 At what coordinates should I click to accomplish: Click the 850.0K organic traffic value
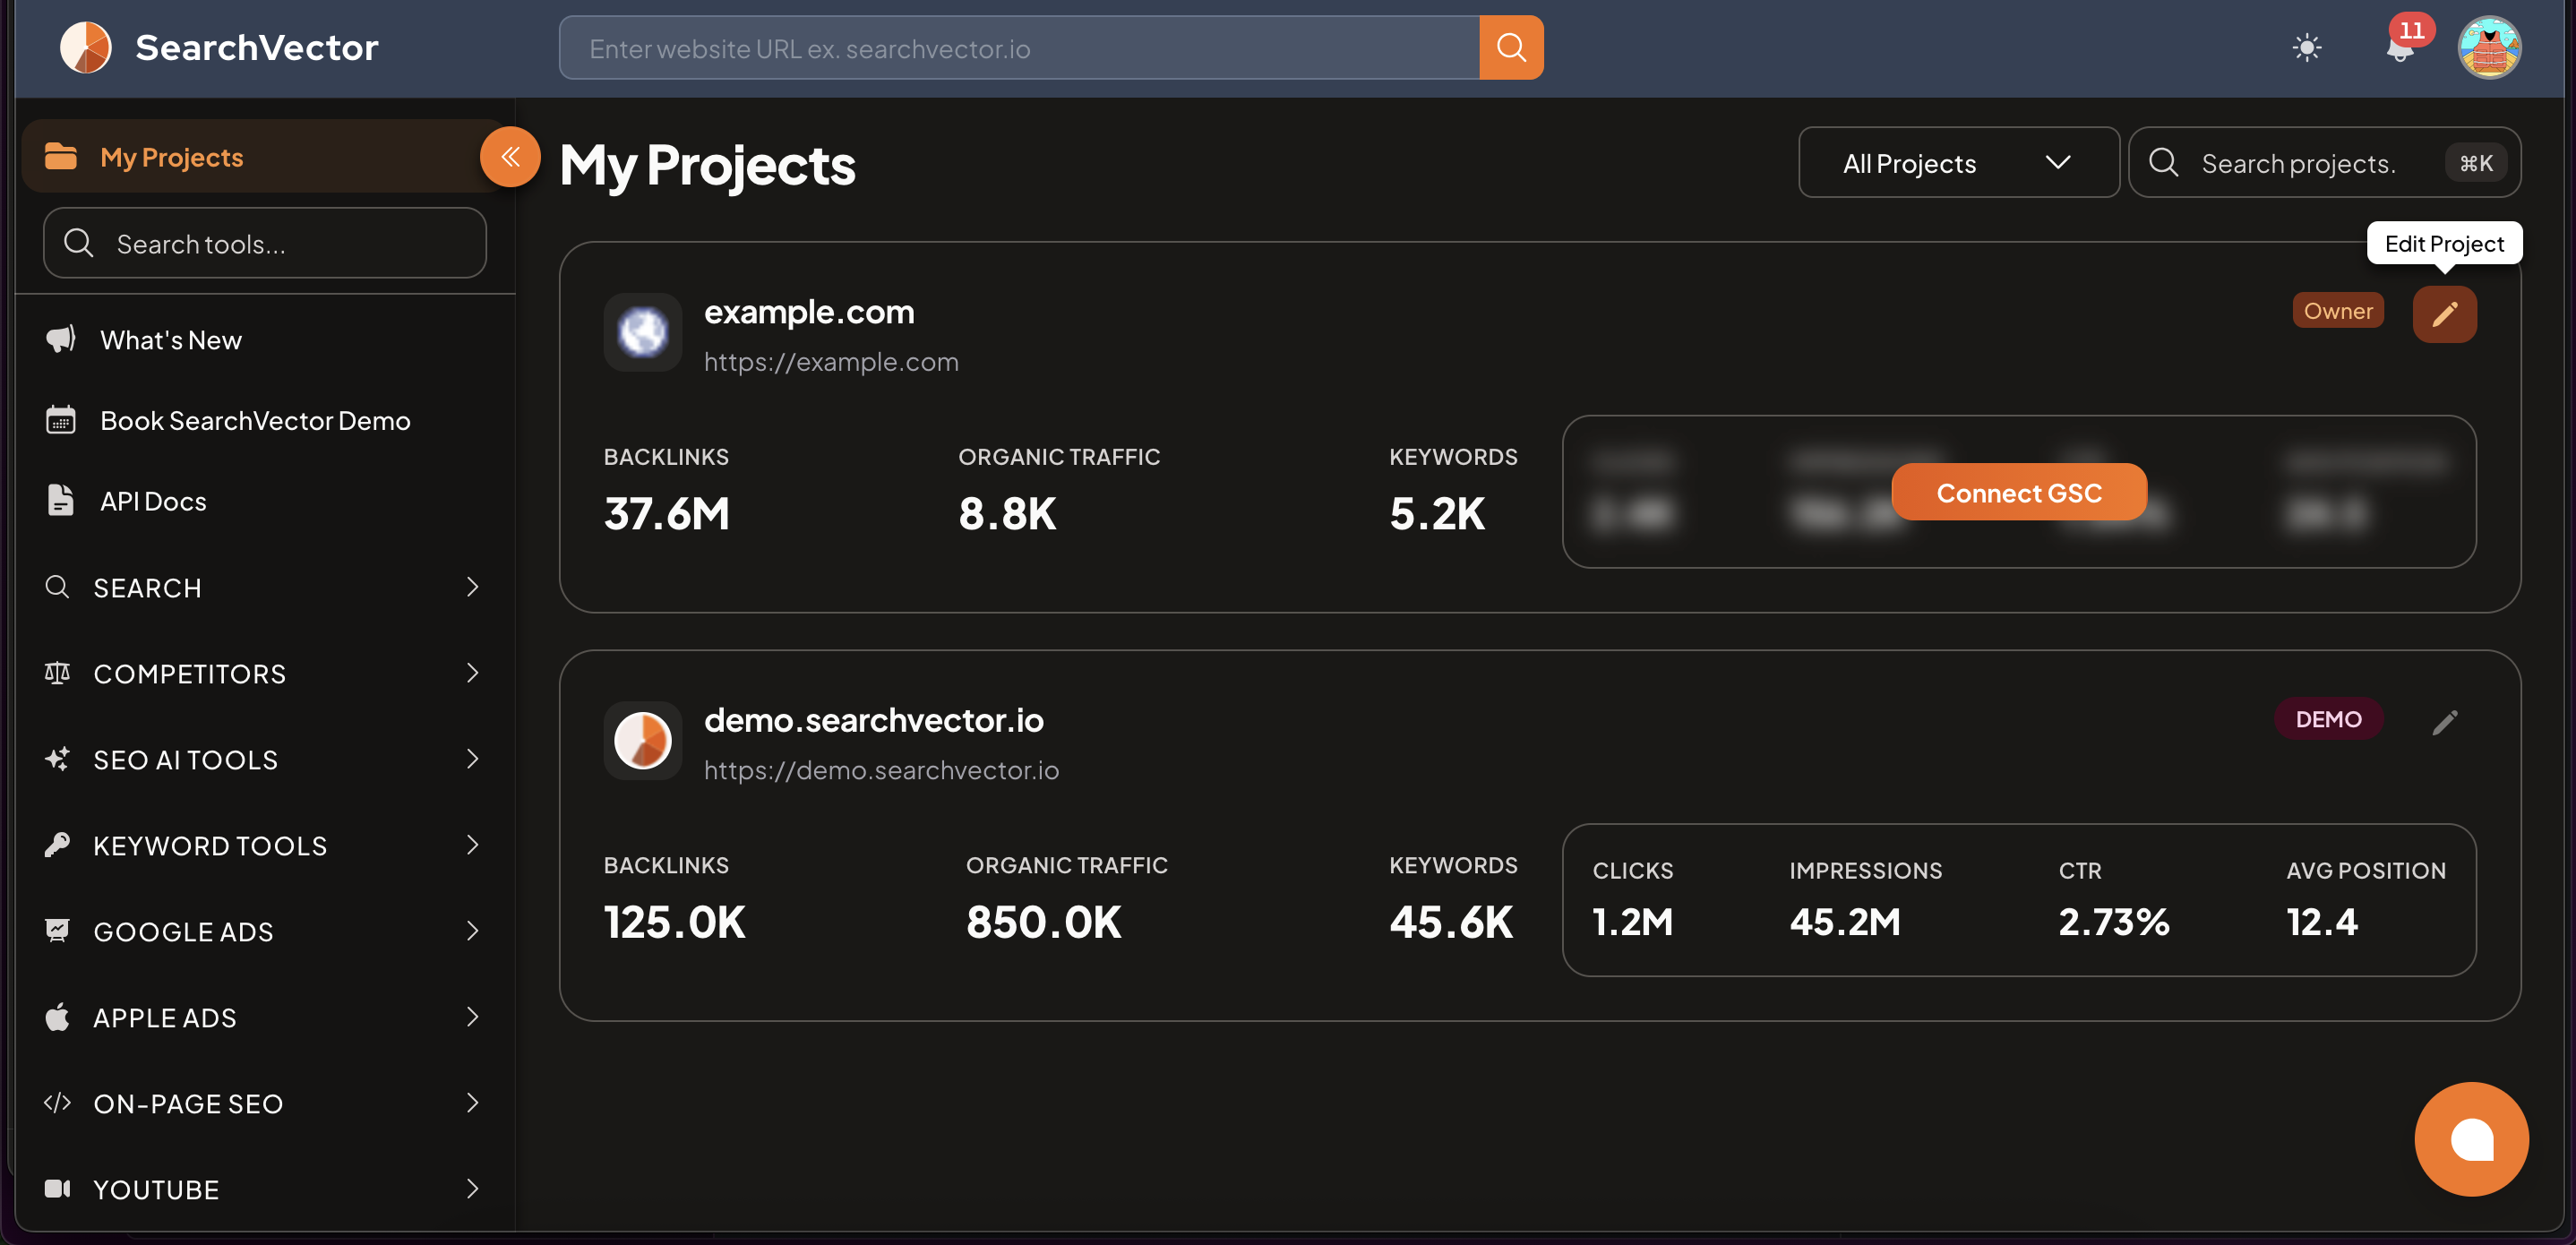(x=1043, y=920)
